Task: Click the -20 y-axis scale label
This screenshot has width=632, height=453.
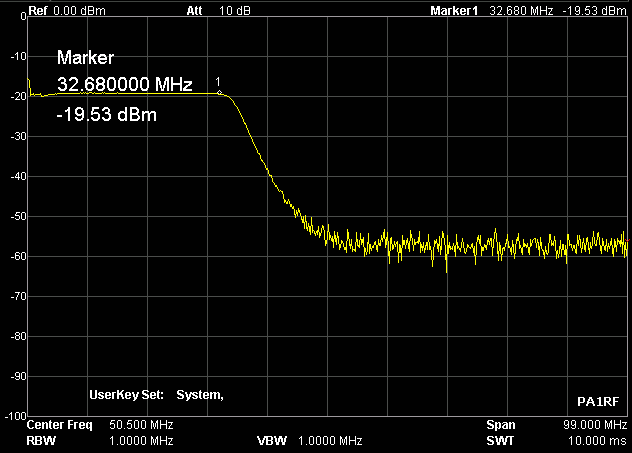Action: point(15,97)
